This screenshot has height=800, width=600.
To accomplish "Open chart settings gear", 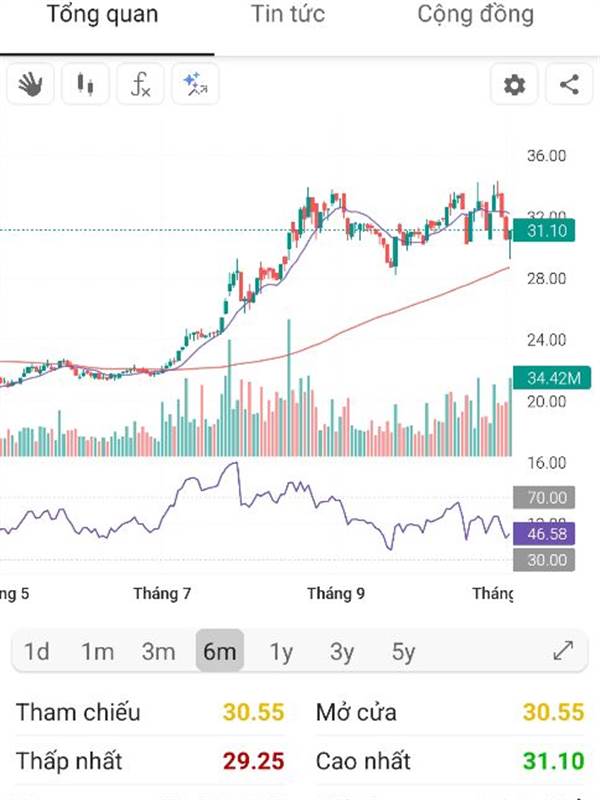I will tap(514, 85).
